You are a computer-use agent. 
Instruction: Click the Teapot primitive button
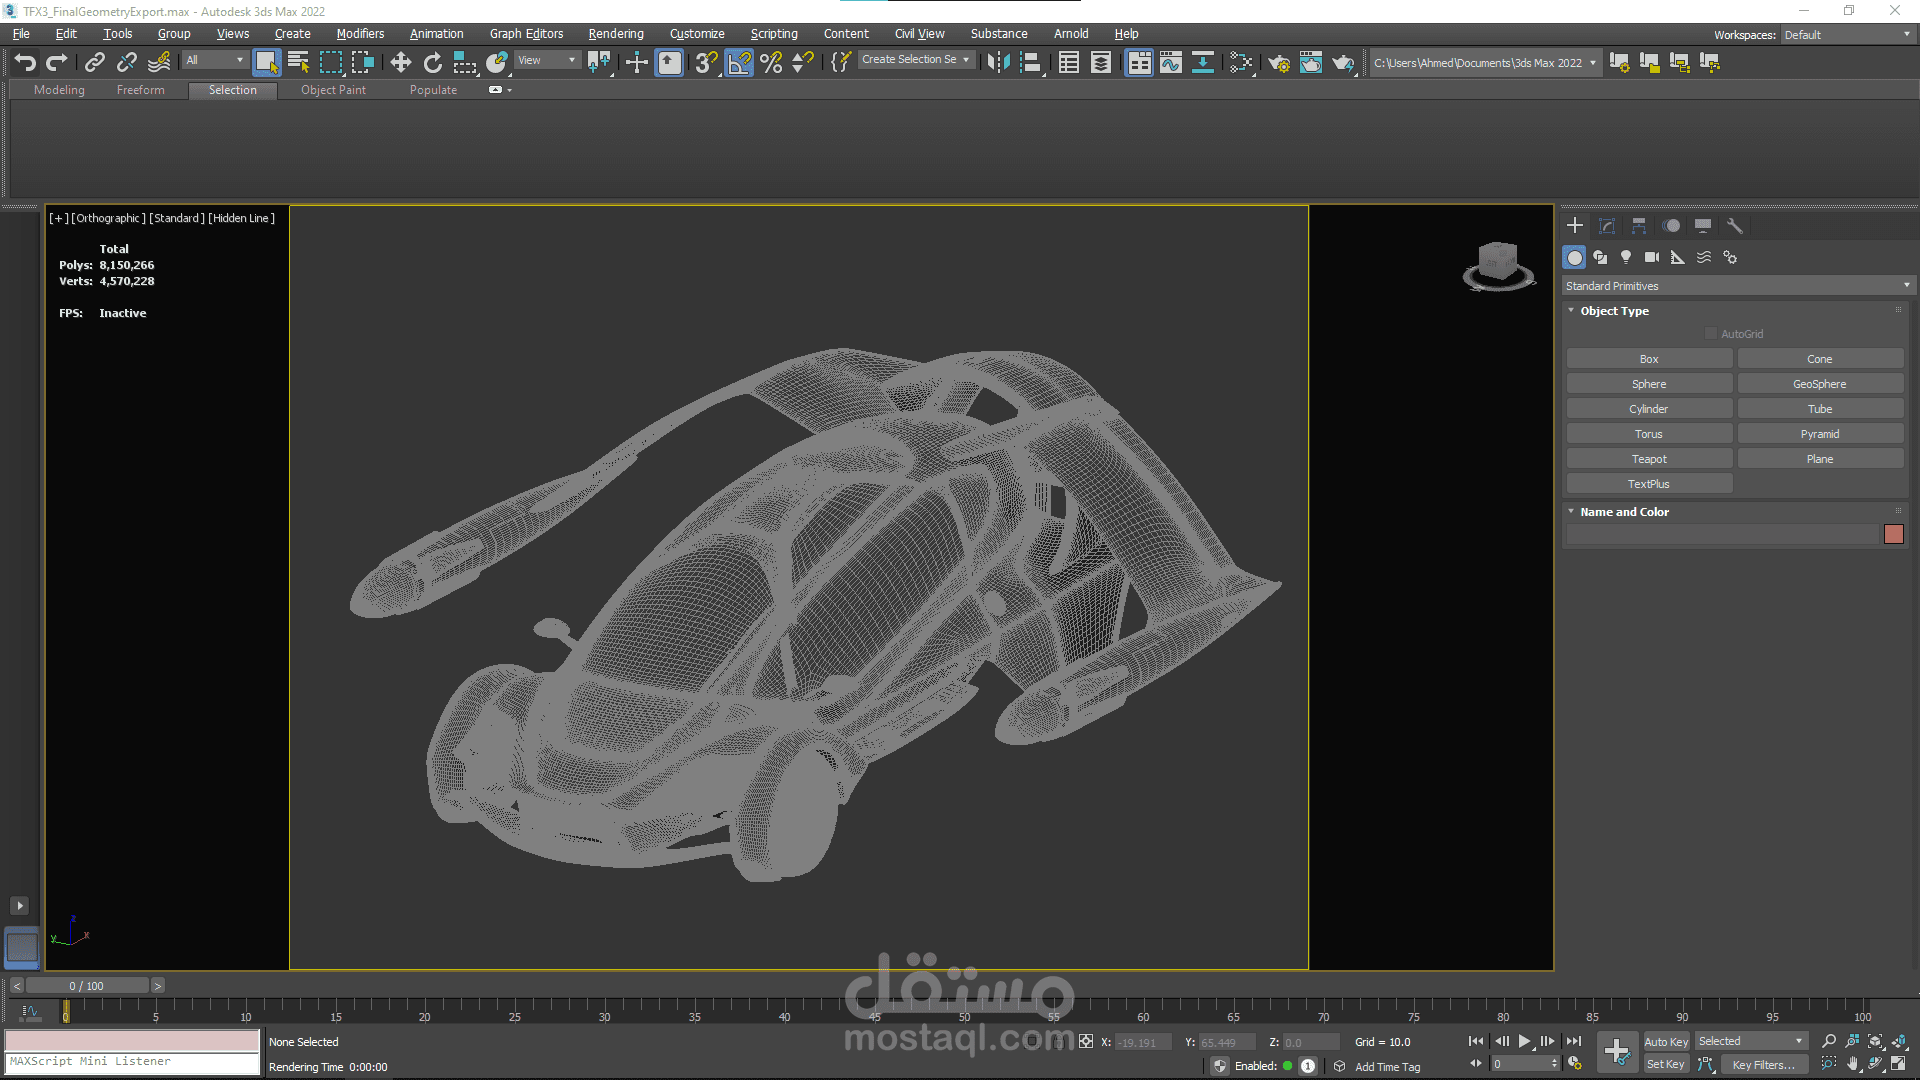point(1648,459)
